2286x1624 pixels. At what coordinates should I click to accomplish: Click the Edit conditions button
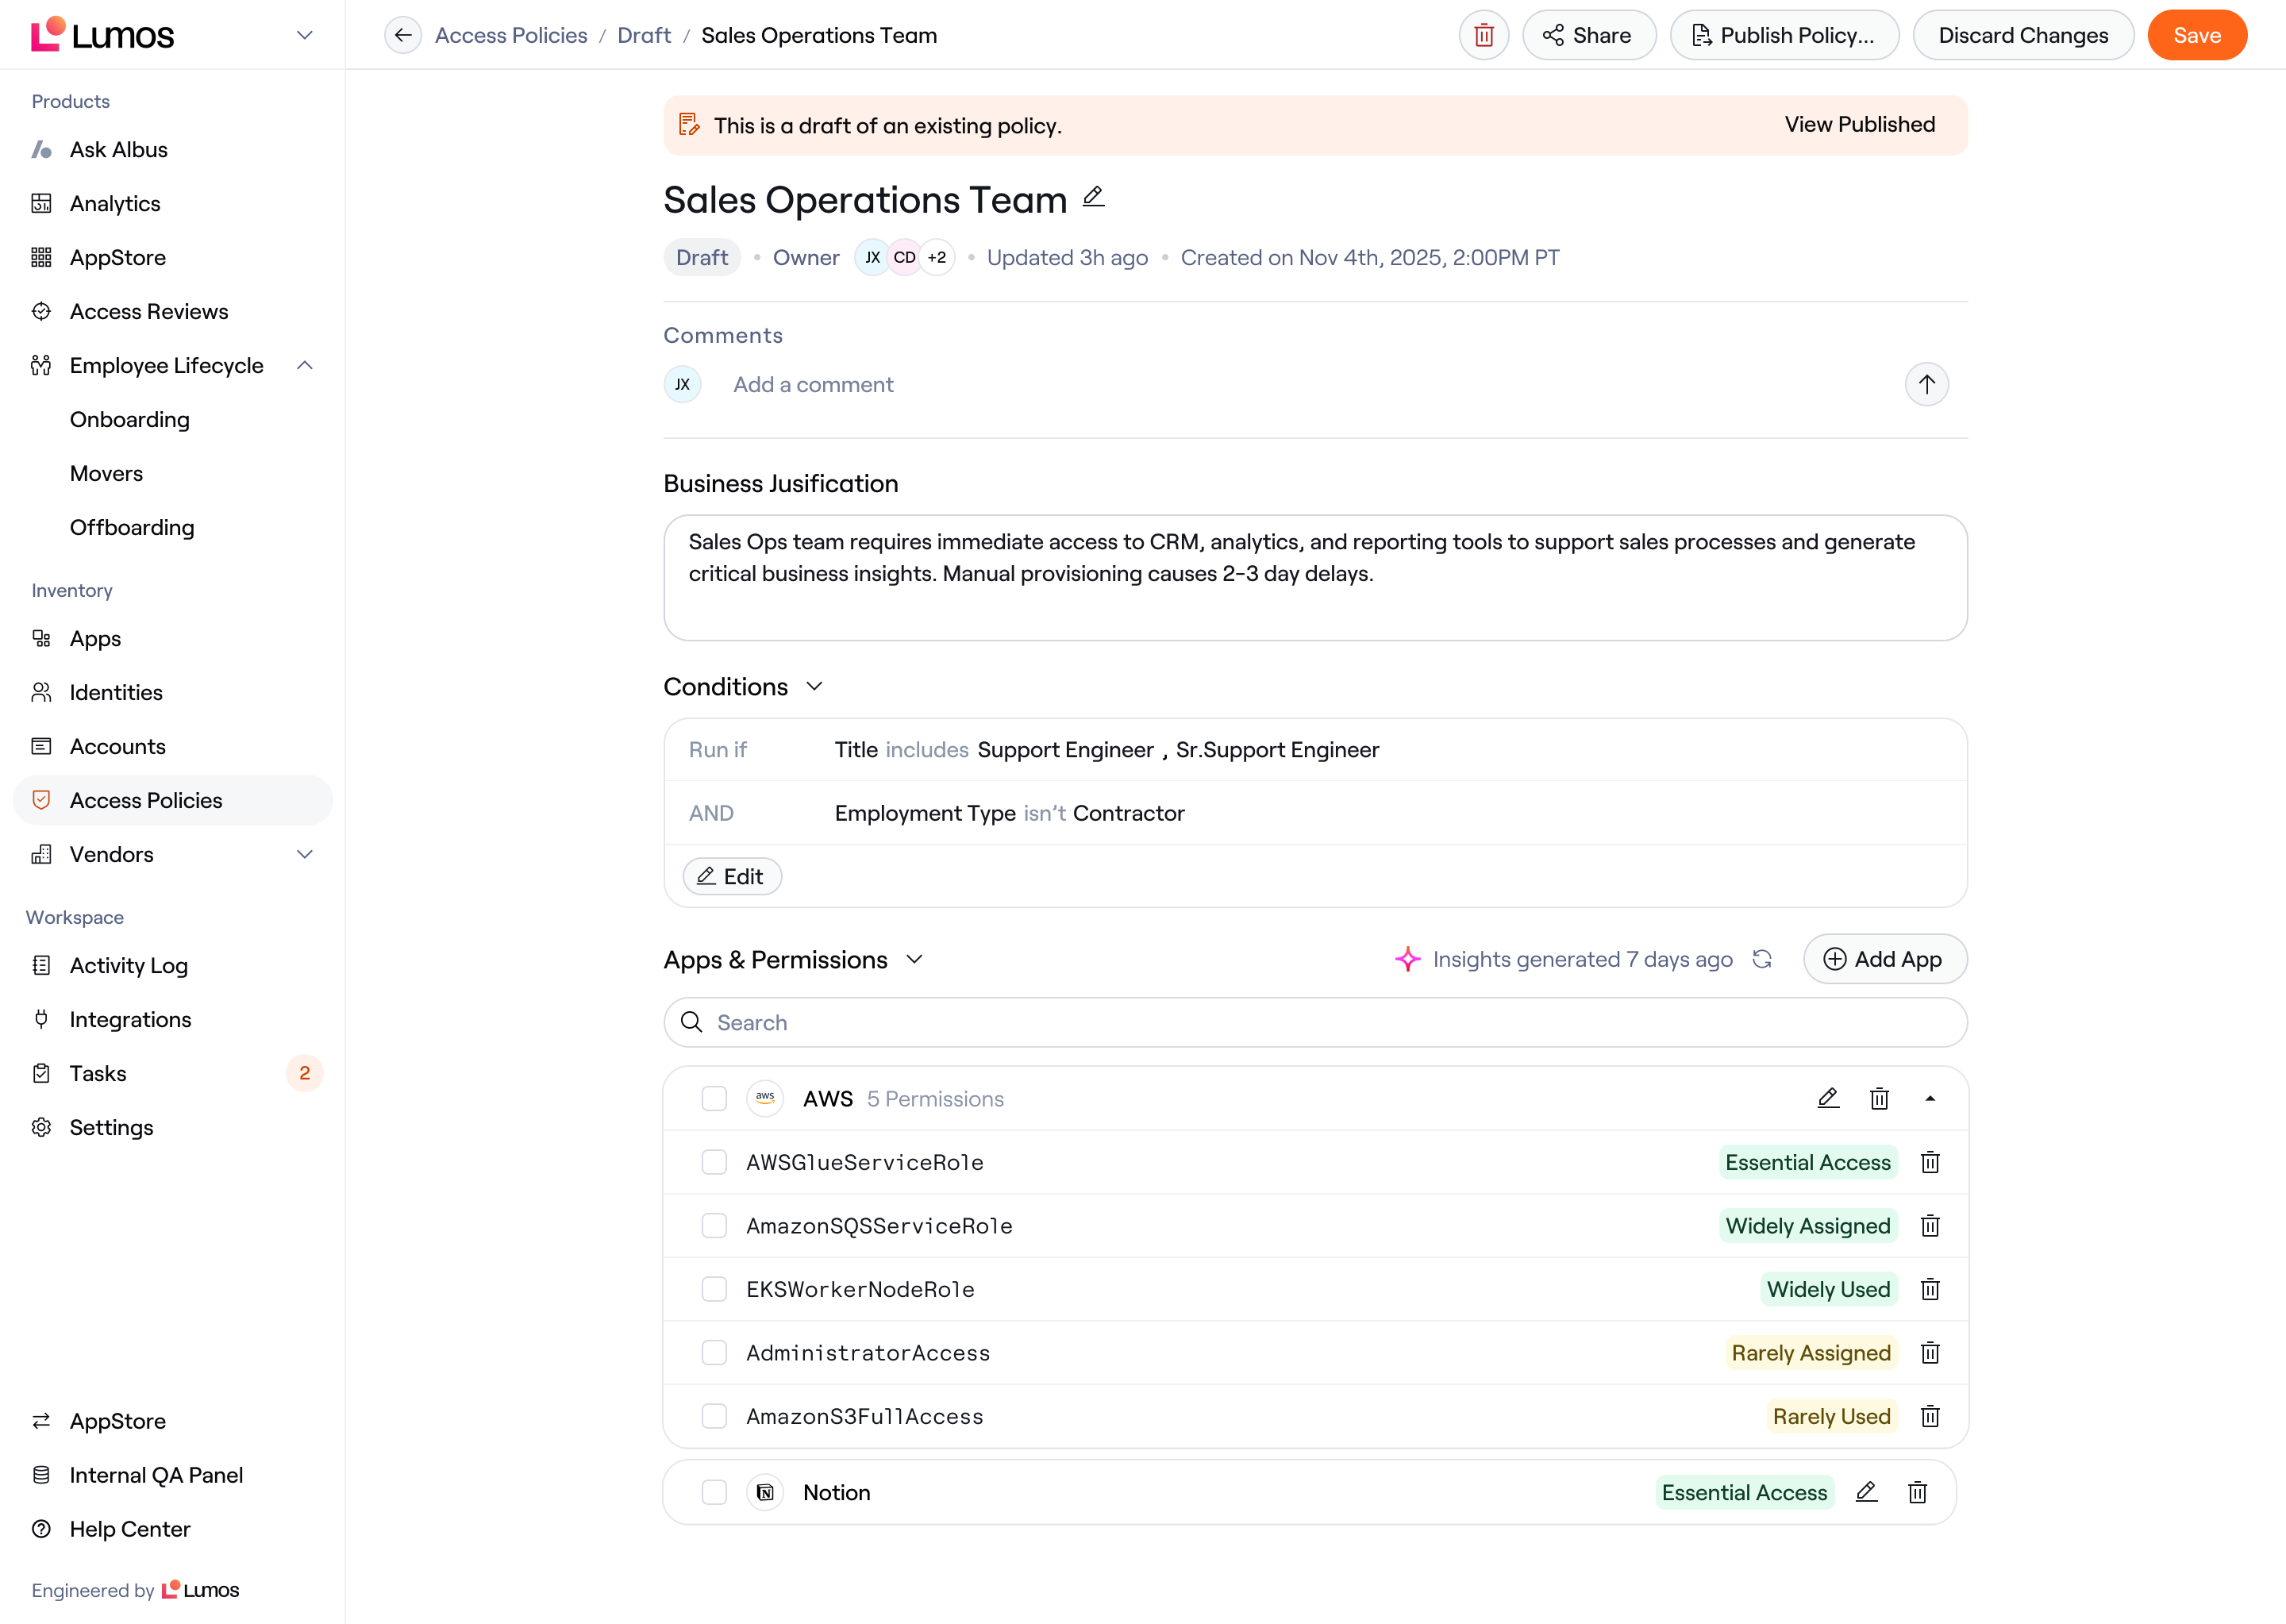click(732, 876)
